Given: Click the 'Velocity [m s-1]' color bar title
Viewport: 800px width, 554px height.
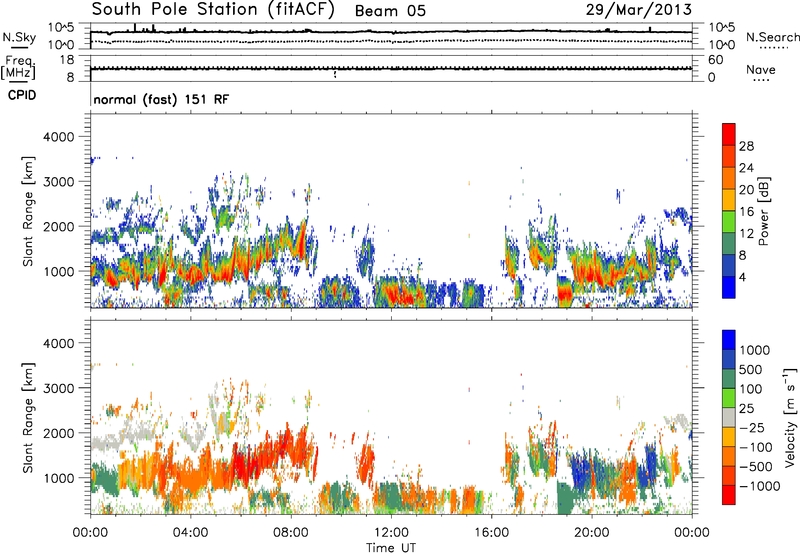Looking at the screenshot, I should point(790,417).
